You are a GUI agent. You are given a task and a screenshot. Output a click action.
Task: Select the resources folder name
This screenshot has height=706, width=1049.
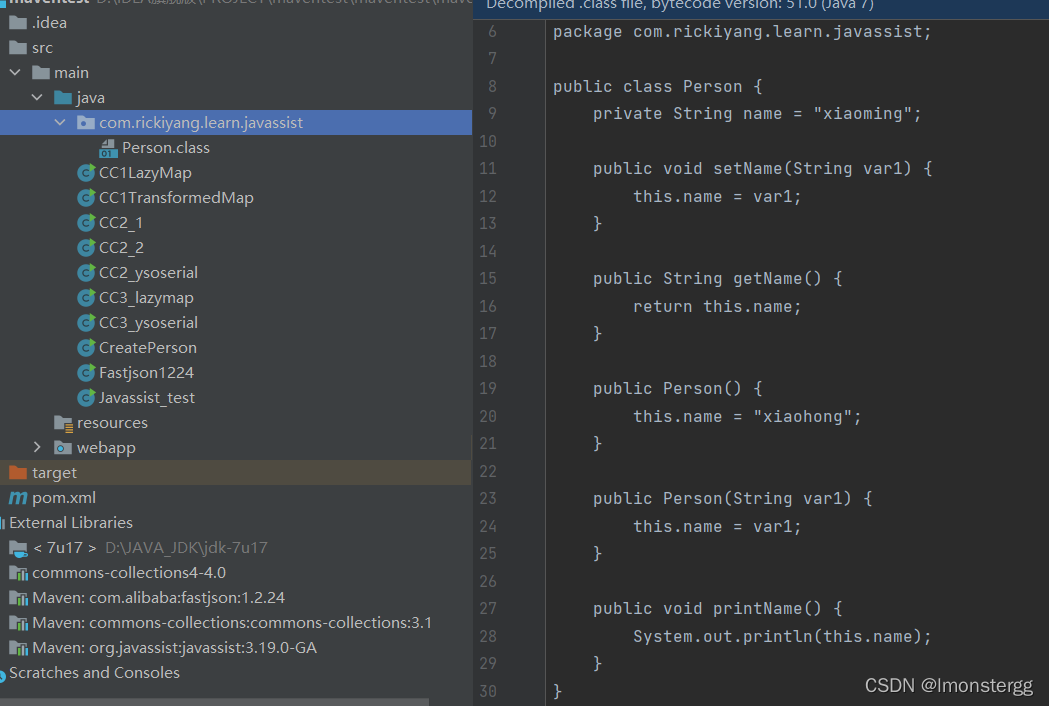[112, 423]
